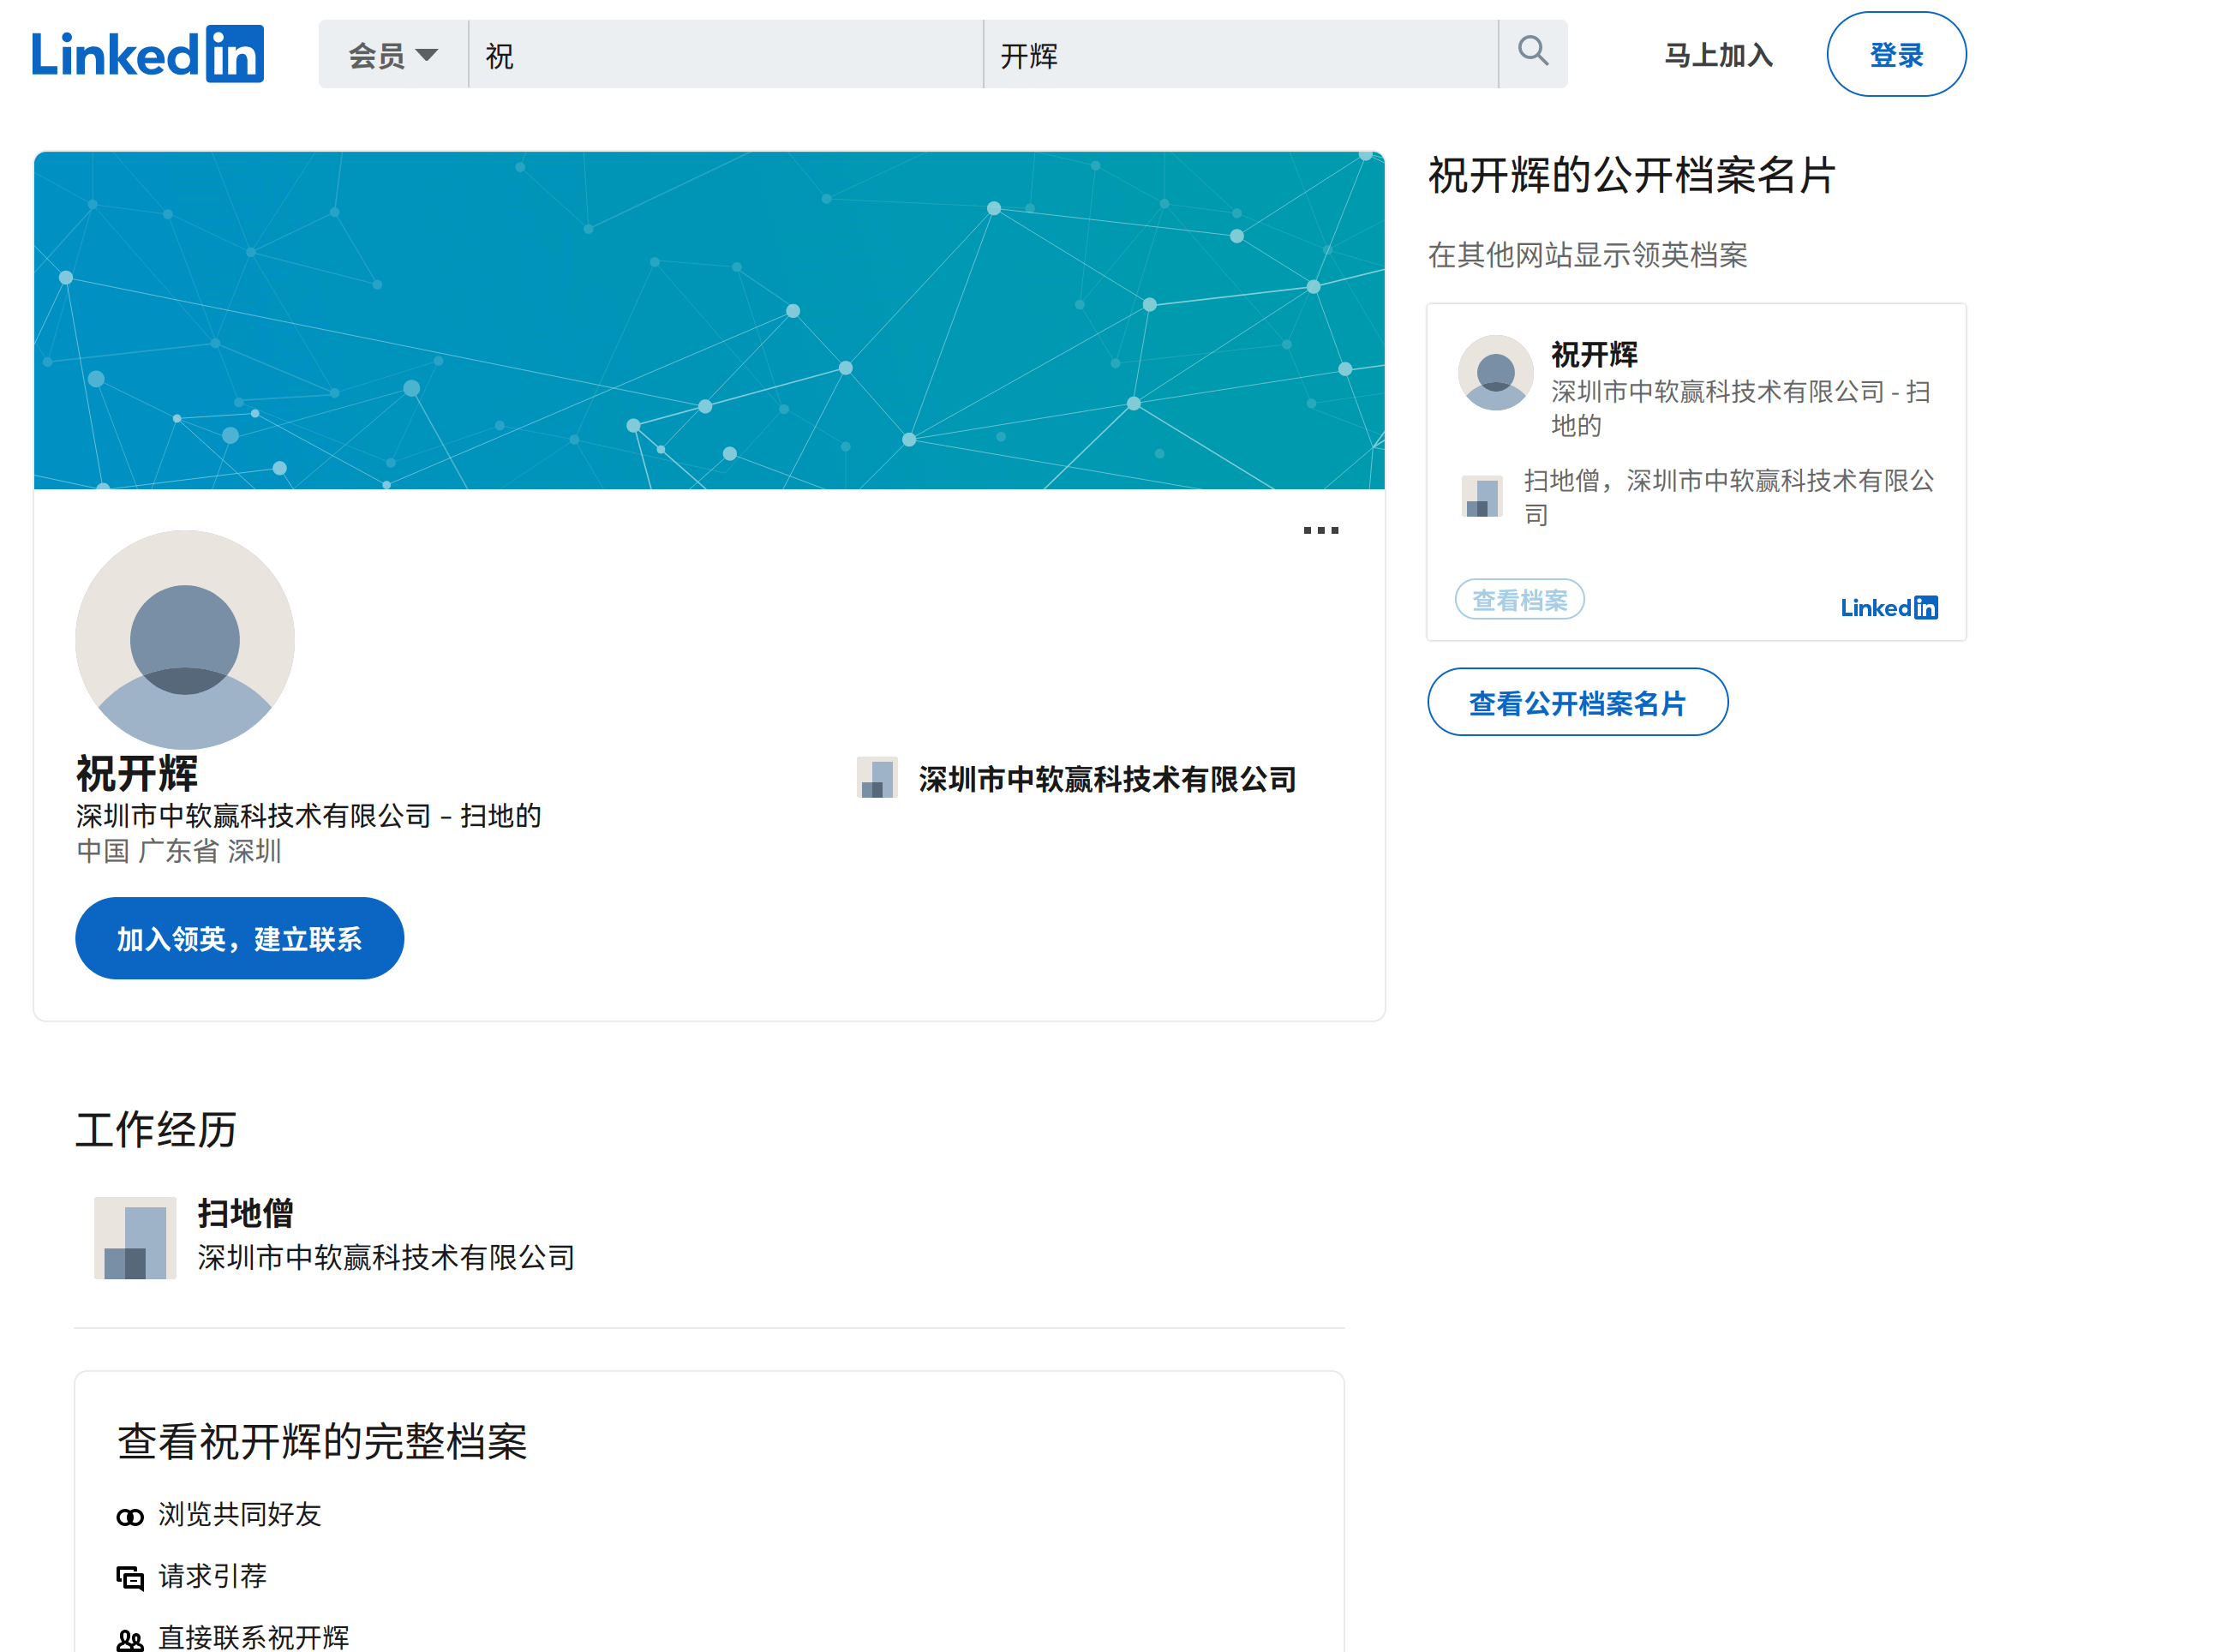Open the more options ellipsis menu on profile

[1320, 531]
